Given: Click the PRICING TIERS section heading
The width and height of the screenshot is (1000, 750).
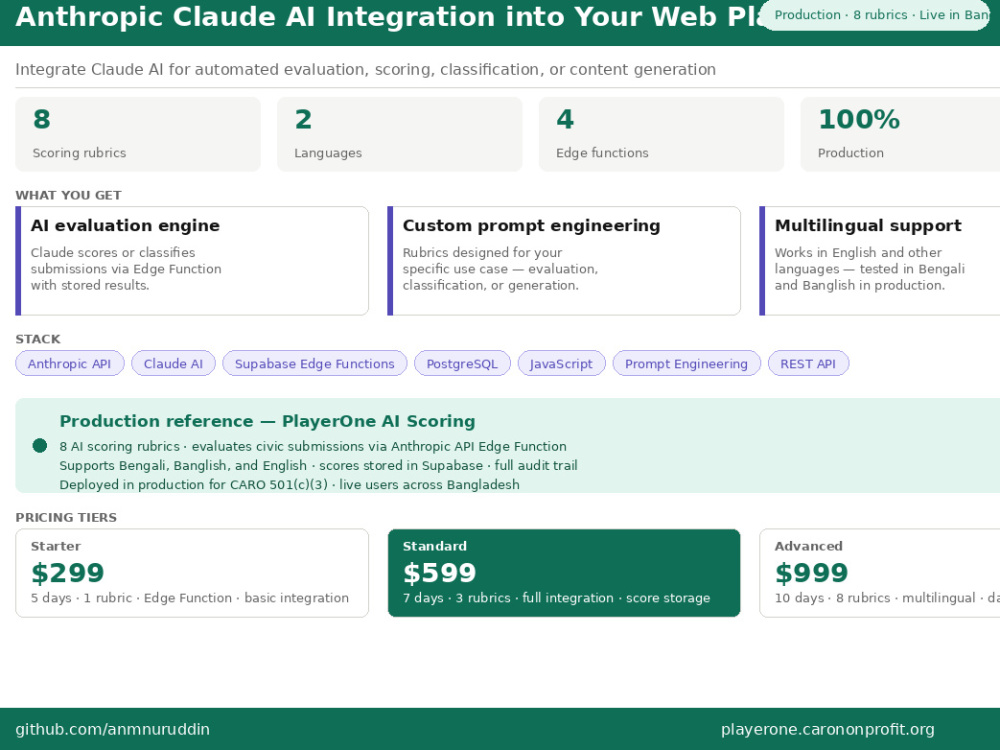Looking at the screenshot, I should 66,517.
